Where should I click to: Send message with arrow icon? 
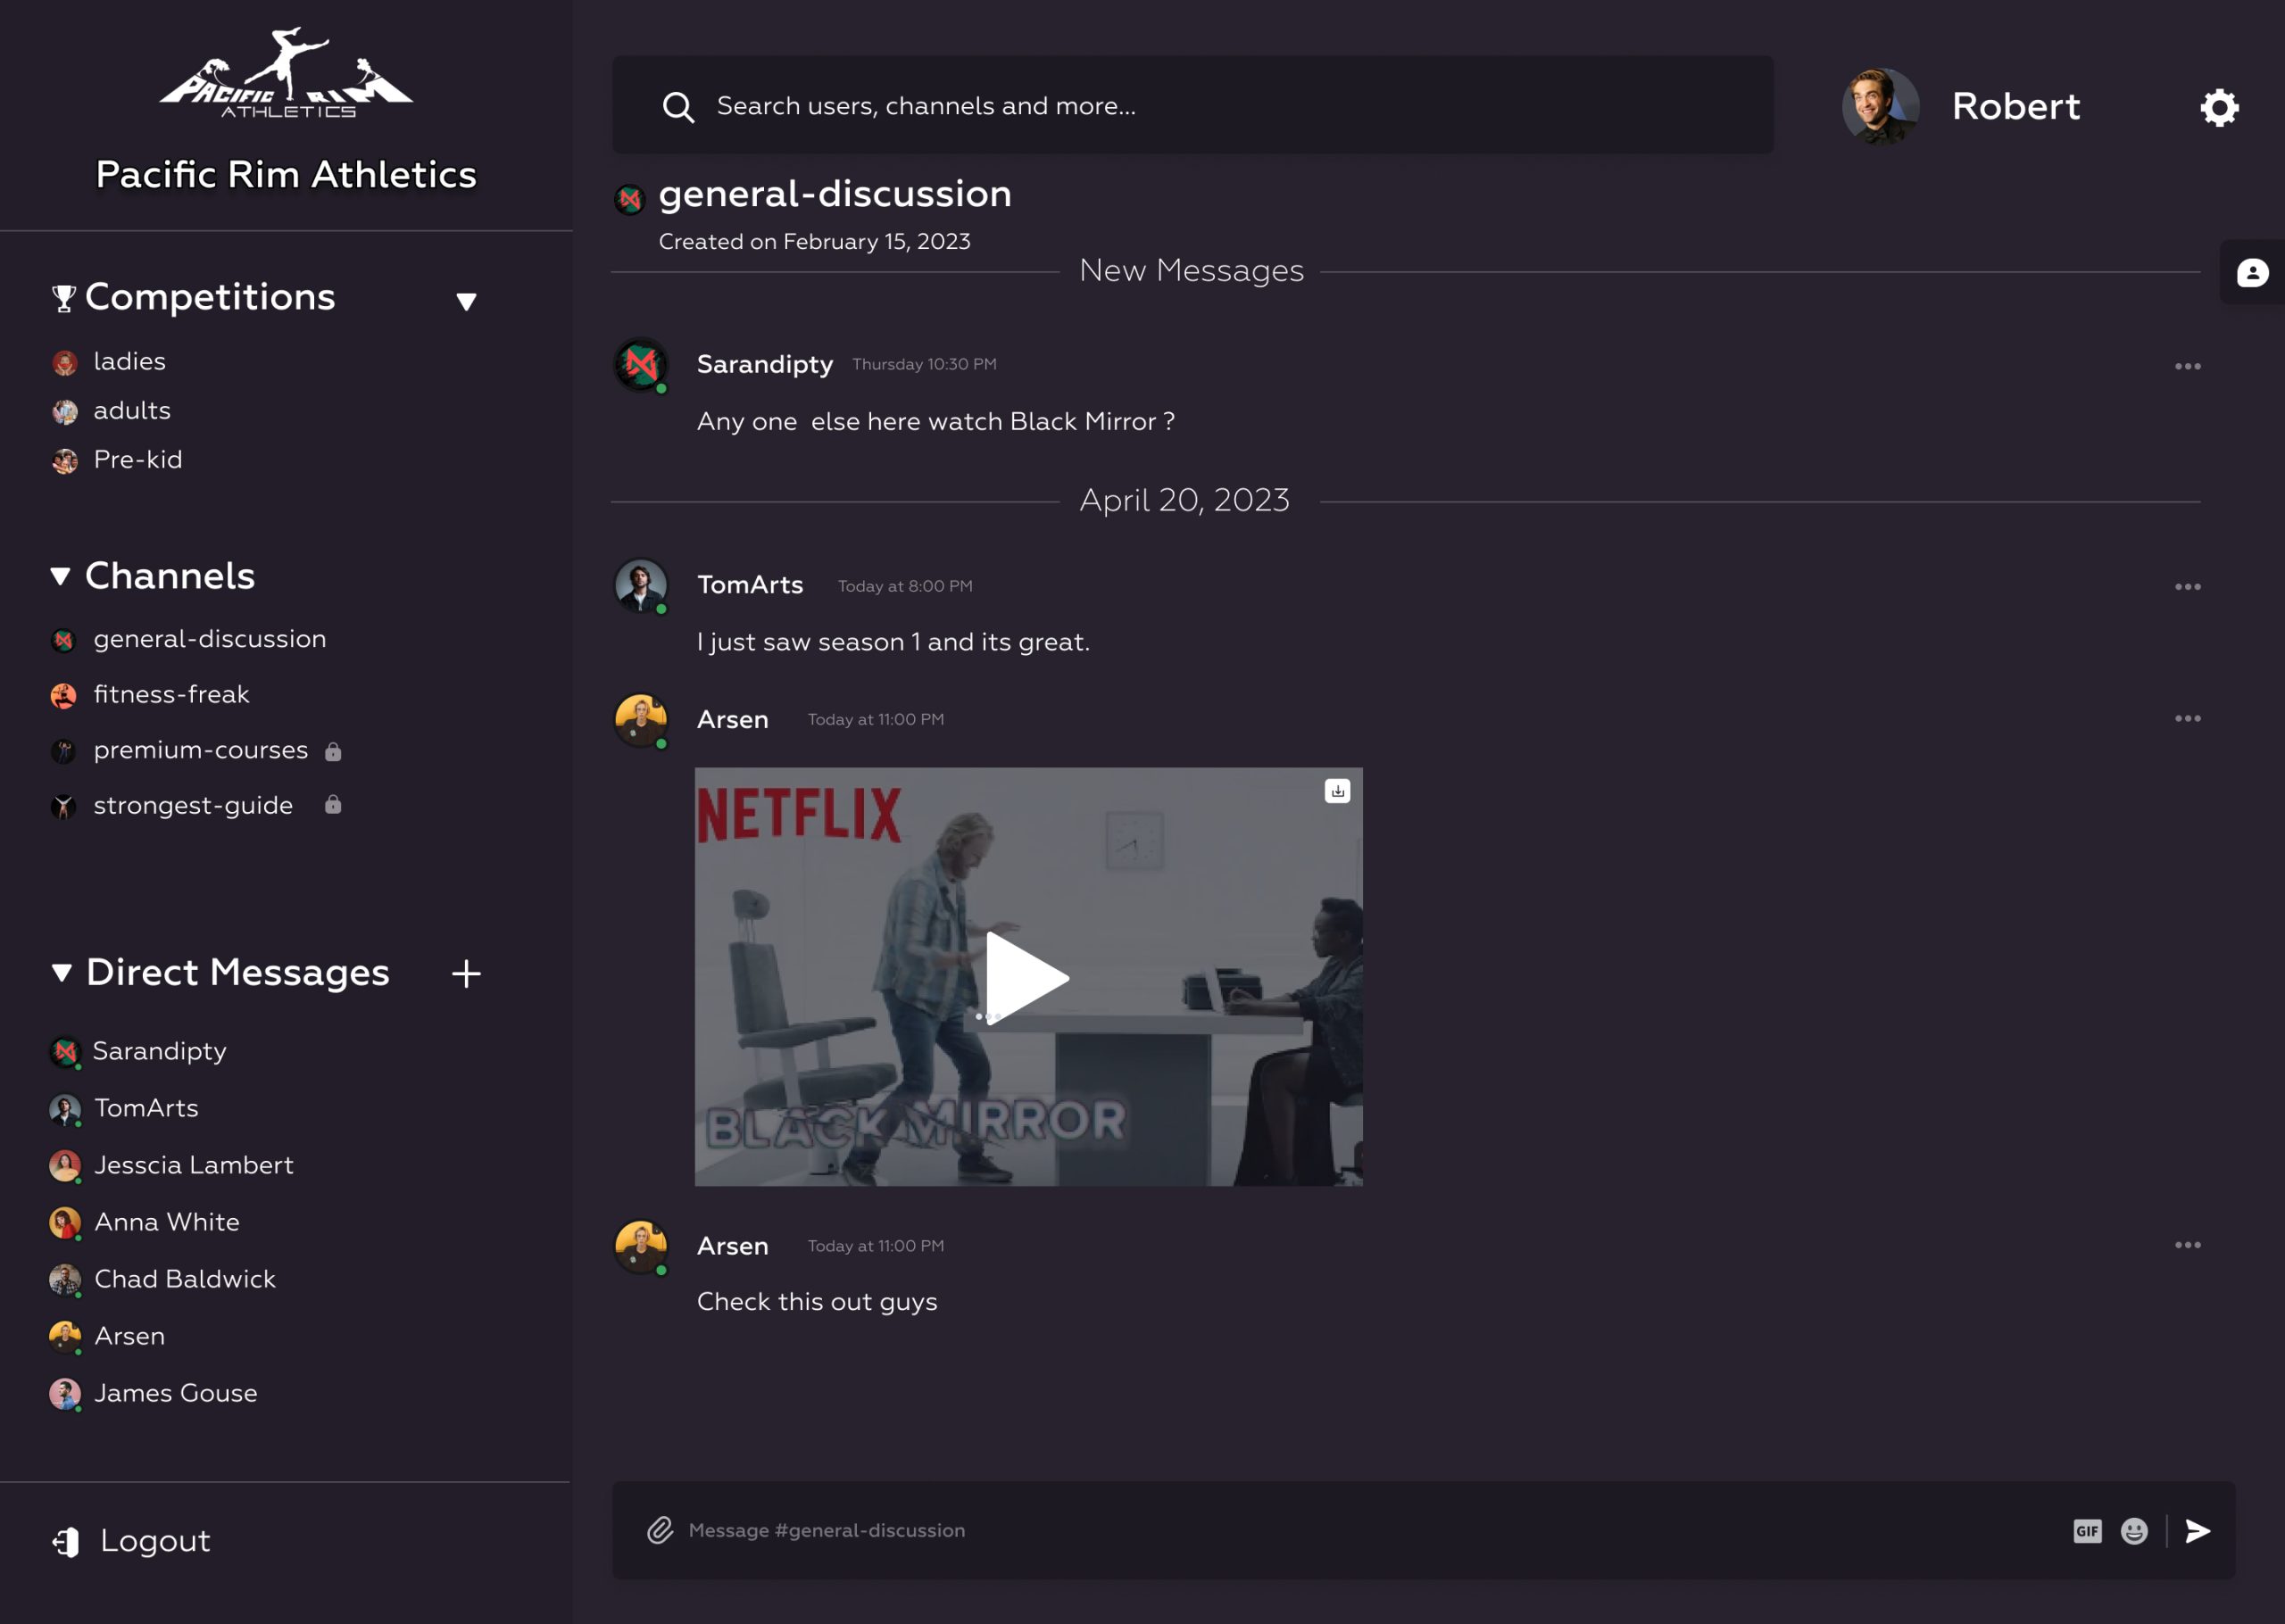(x=2197, y=1531)
